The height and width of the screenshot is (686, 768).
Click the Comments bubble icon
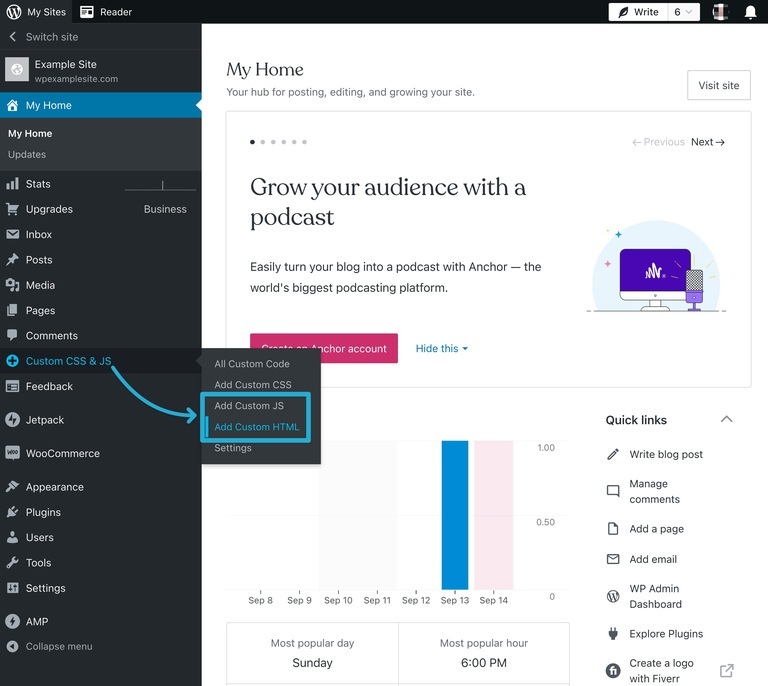tap(12, 335)
